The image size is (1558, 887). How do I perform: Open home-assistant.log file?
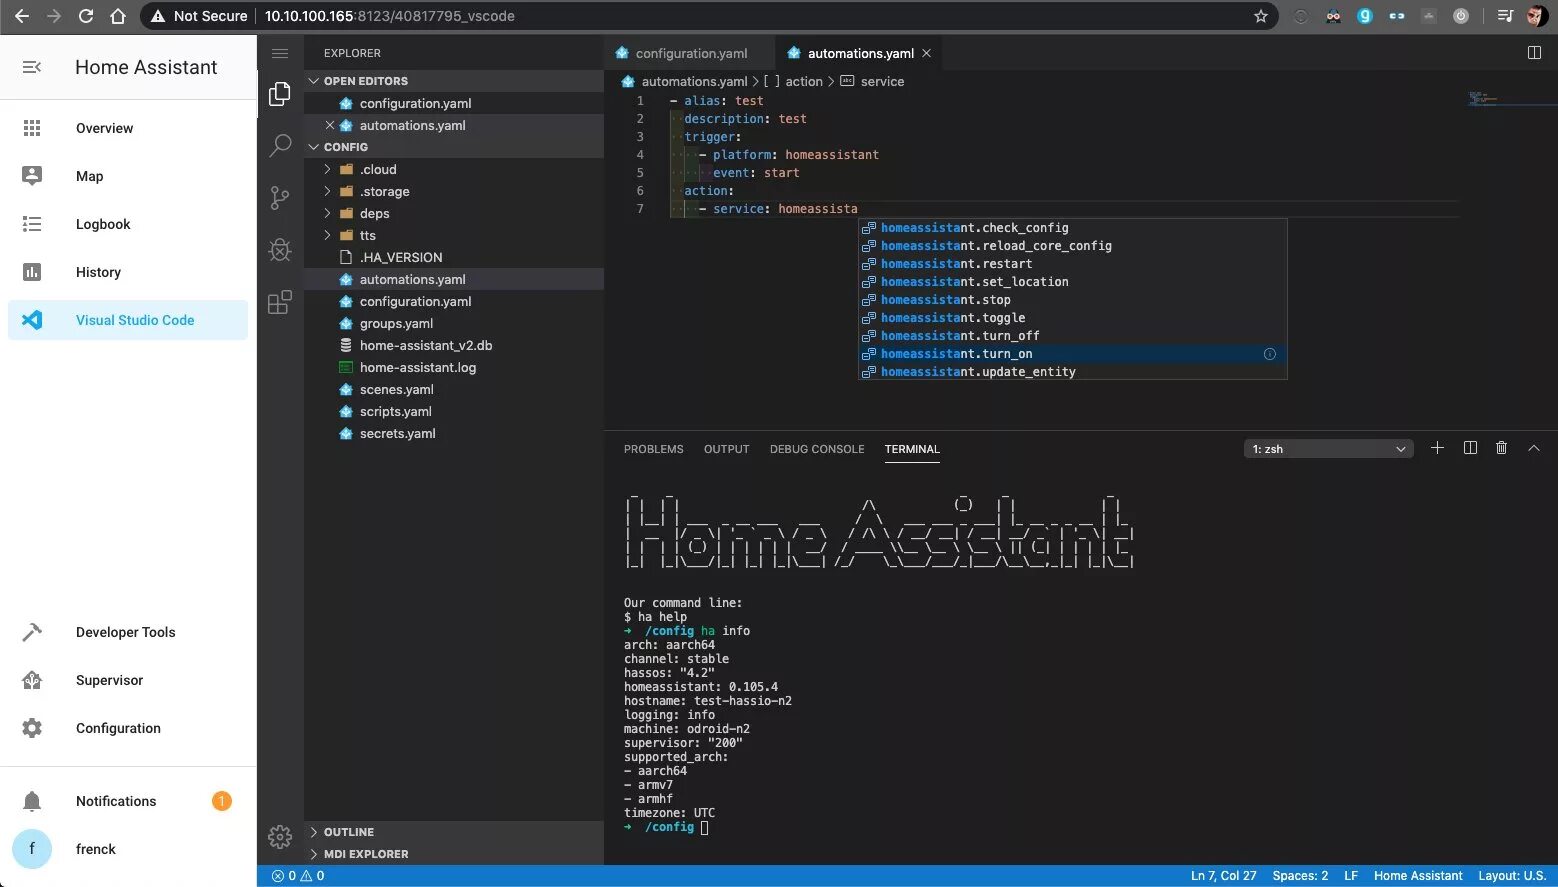tap(454, 367)
